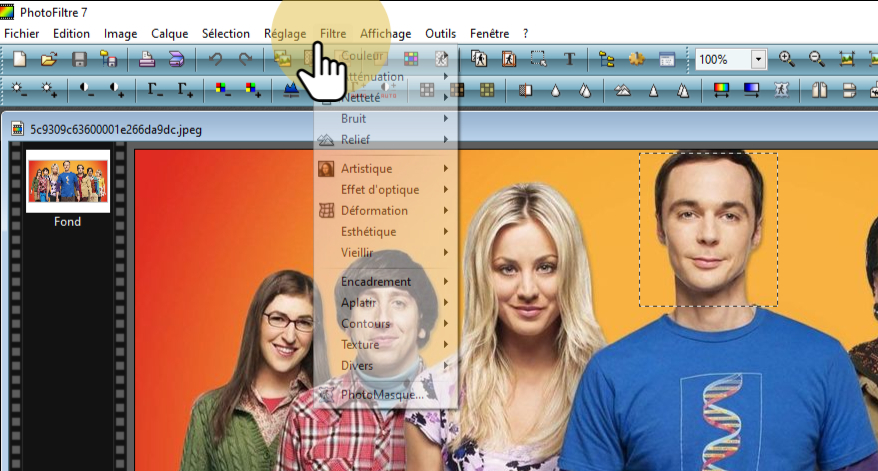This screenshot has height=471, width=878.
Task: Expand the Aplatir submenu arrow
Action: [x=446, y=302]
